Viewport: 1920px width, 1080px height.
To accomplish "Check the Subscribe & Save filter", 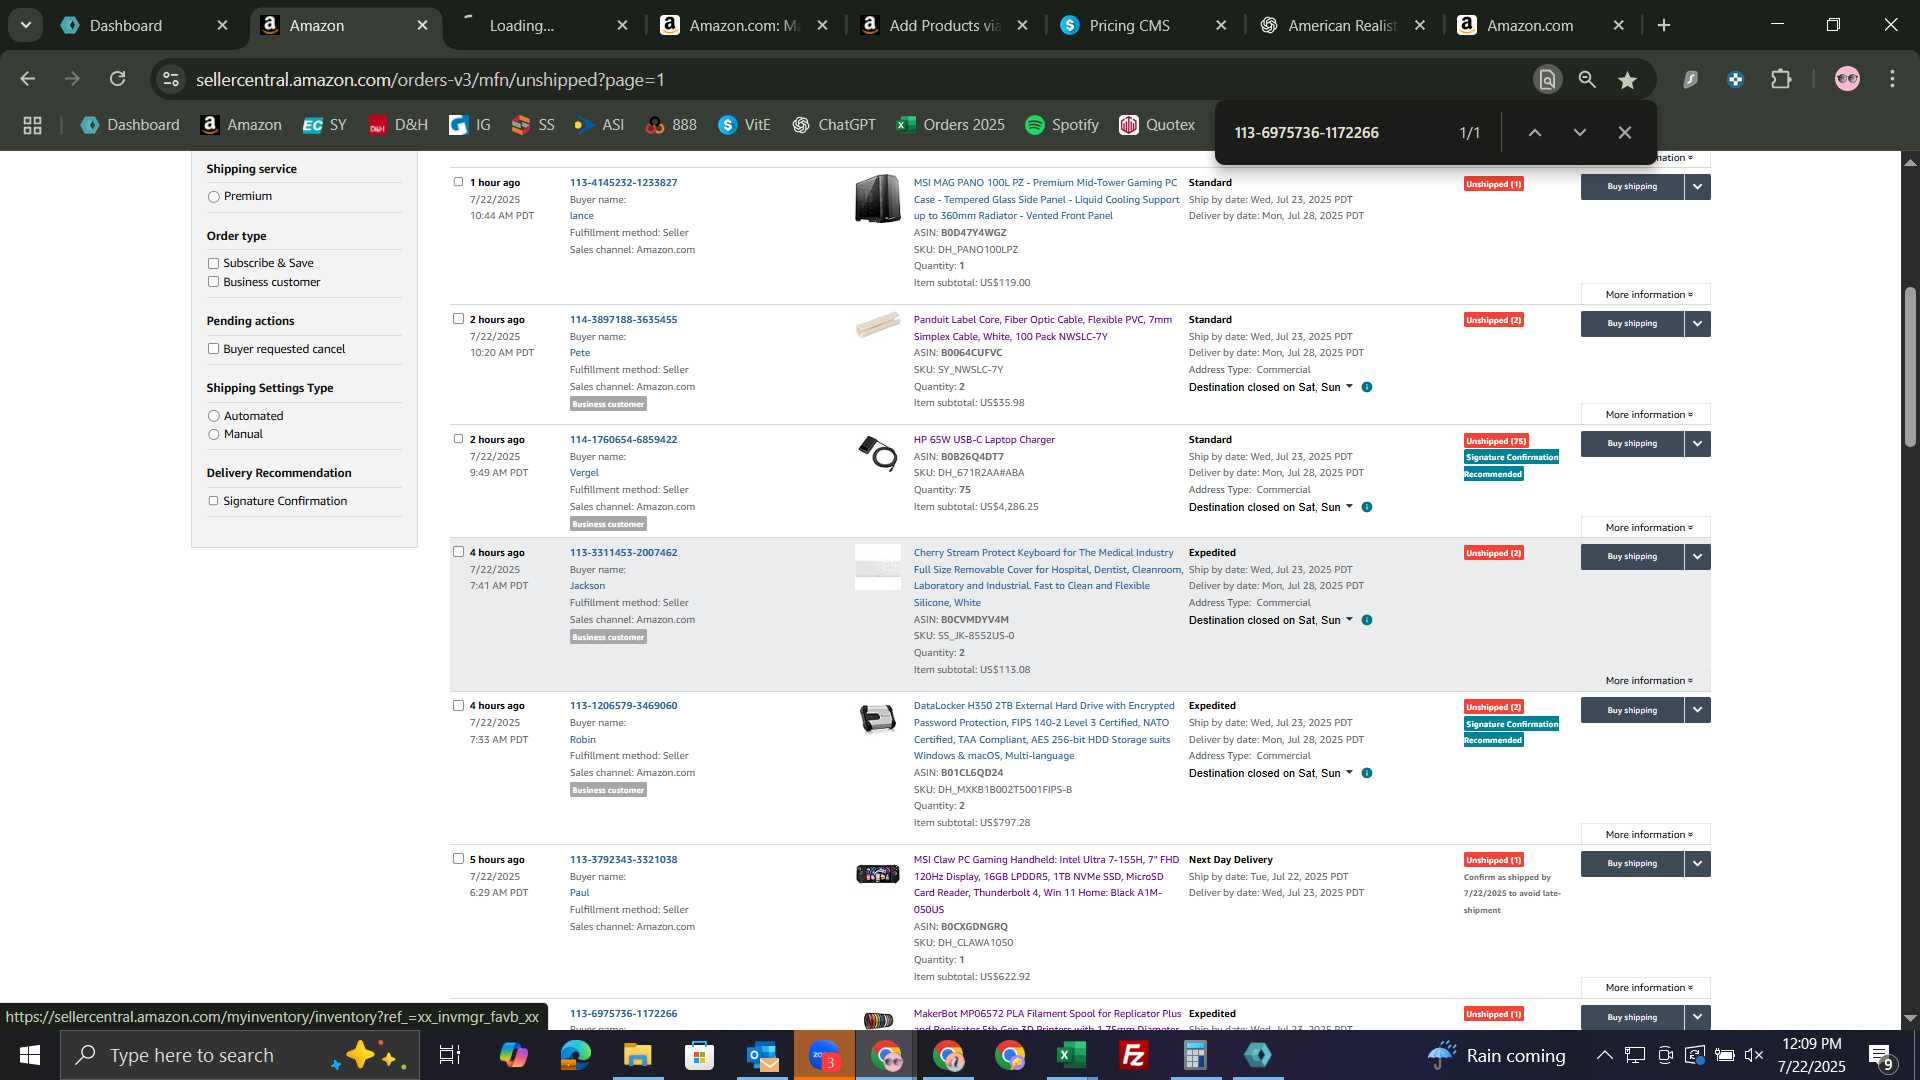I will coord(213,263).
